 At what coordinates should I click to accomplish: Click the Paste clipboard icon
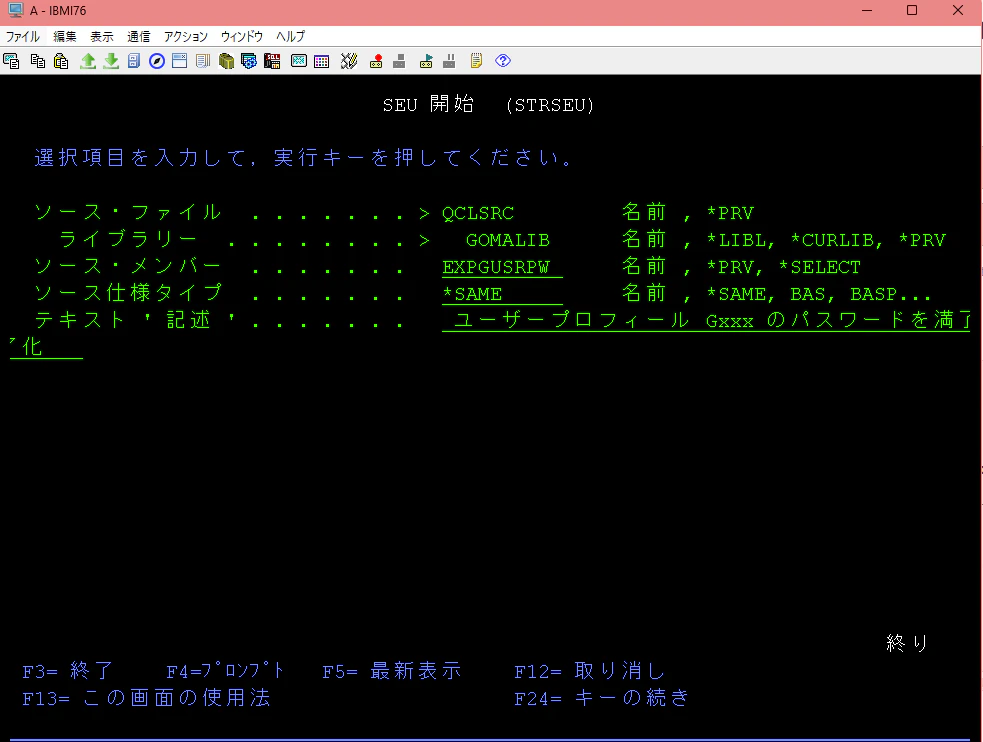point(61,61)
